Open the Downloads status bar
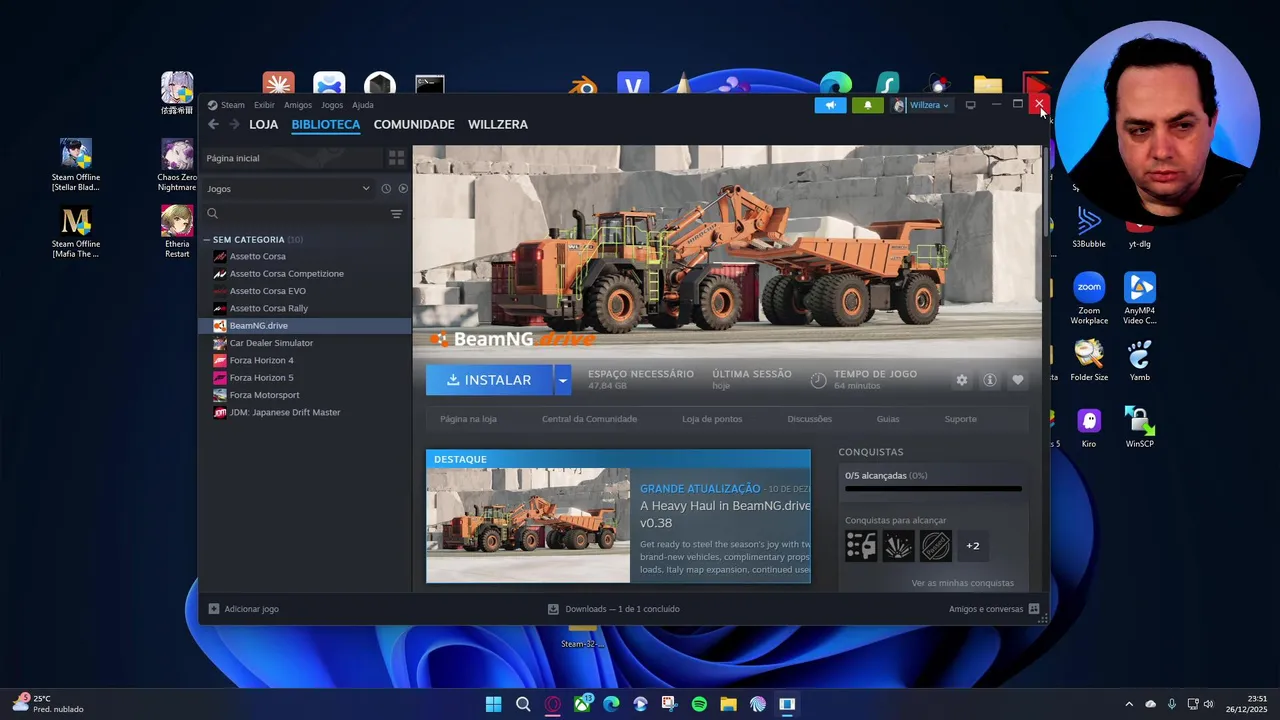The width and height of the screenshot is (1280, 720). click(x=614, y=609)
